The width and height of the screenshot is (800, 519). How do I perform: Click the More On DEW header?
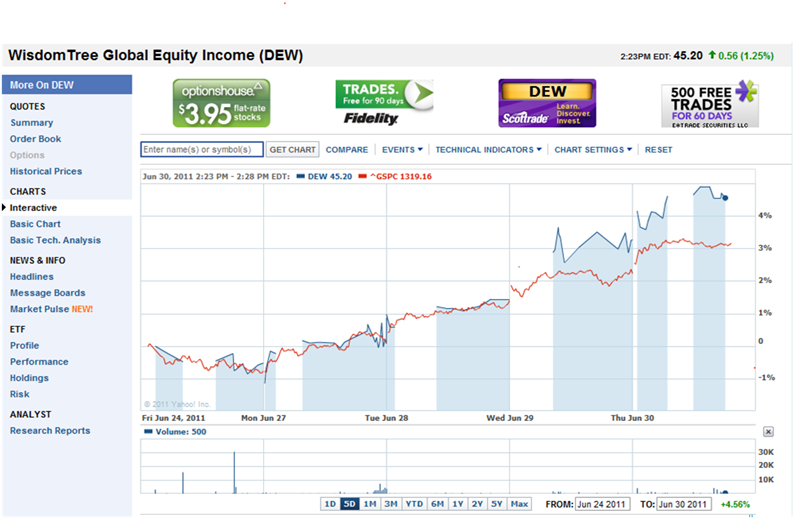click(67, 85)
